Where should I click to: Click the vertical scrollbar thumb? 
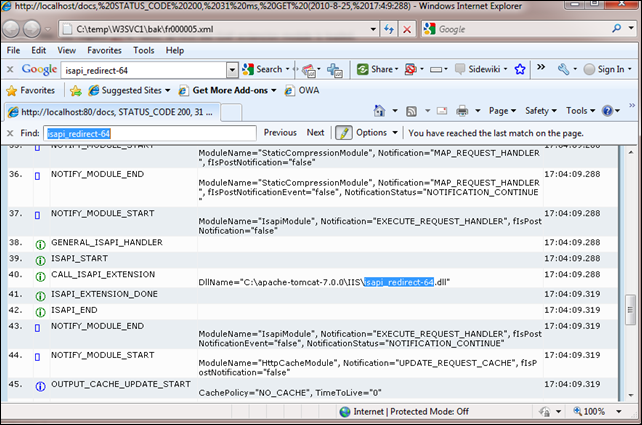pos(630,310)
